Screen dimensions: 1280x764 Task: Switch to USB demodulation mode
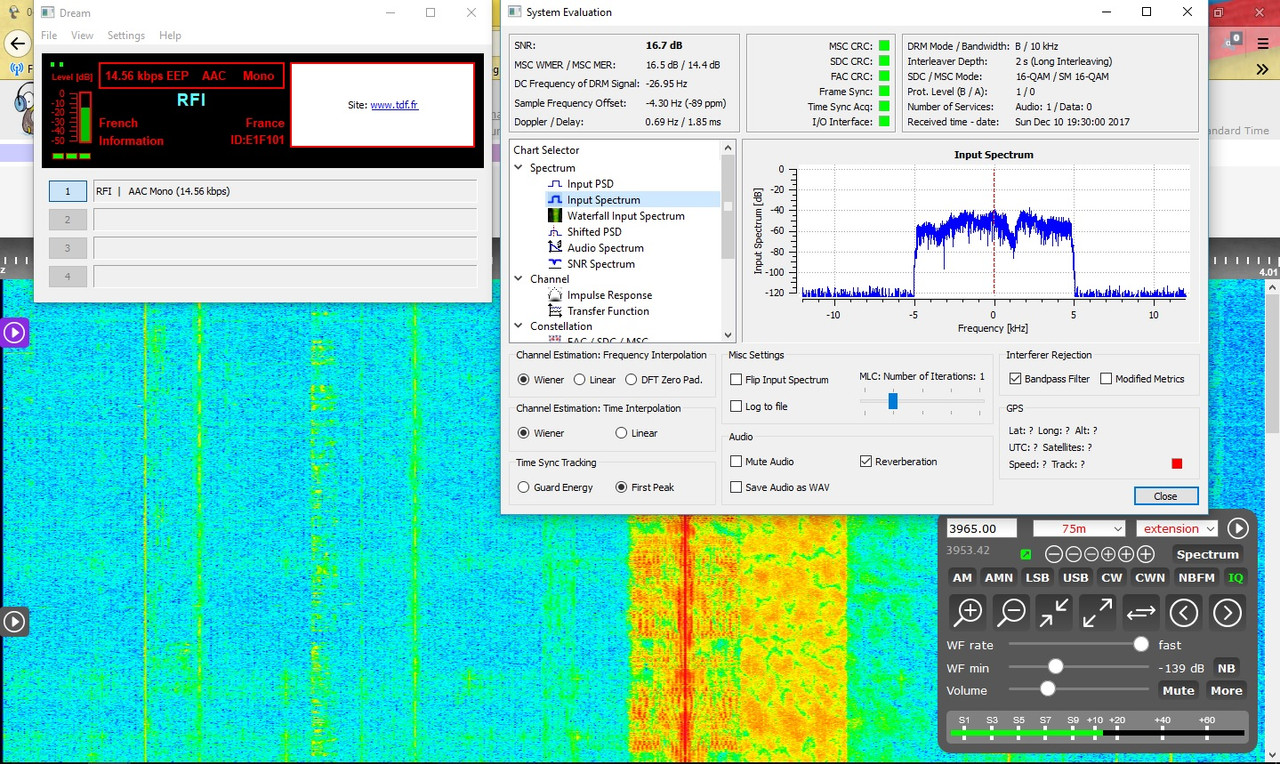pyautogui.click(x=1075, y=577)
